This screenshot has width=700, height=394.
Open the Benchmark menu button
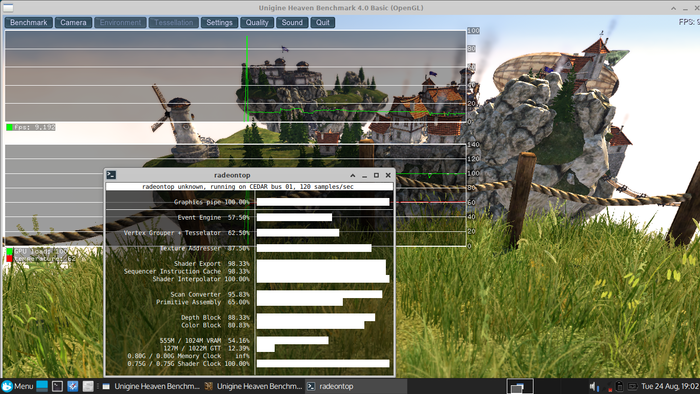tap(29, 22)
